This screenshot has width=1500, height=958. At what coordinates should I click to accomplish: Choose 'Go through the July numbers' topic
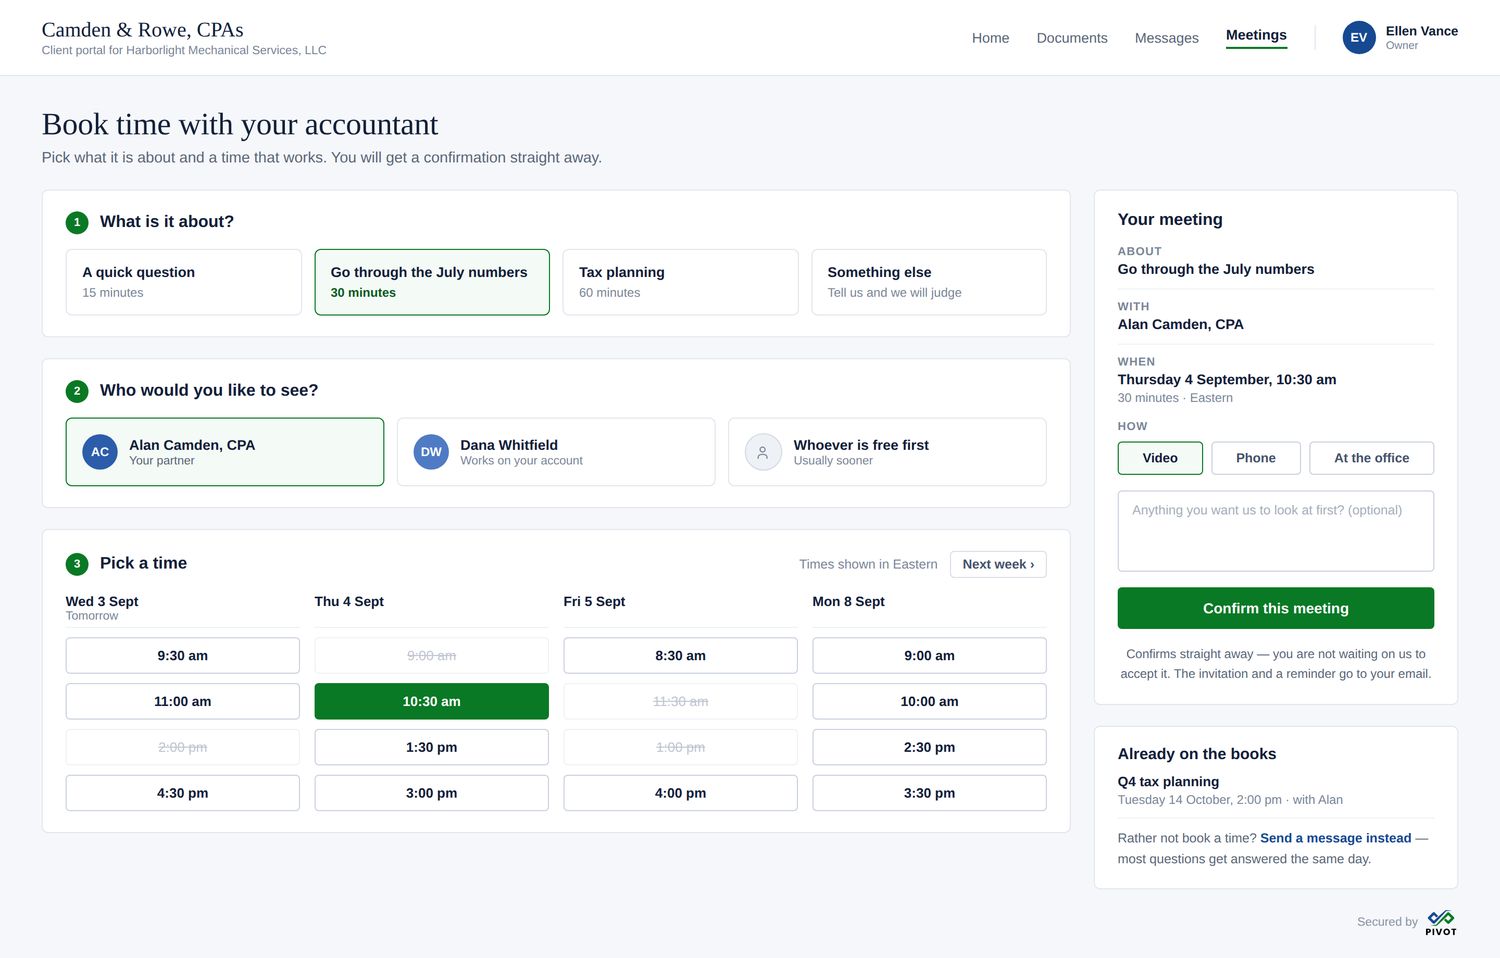(432, 282)
